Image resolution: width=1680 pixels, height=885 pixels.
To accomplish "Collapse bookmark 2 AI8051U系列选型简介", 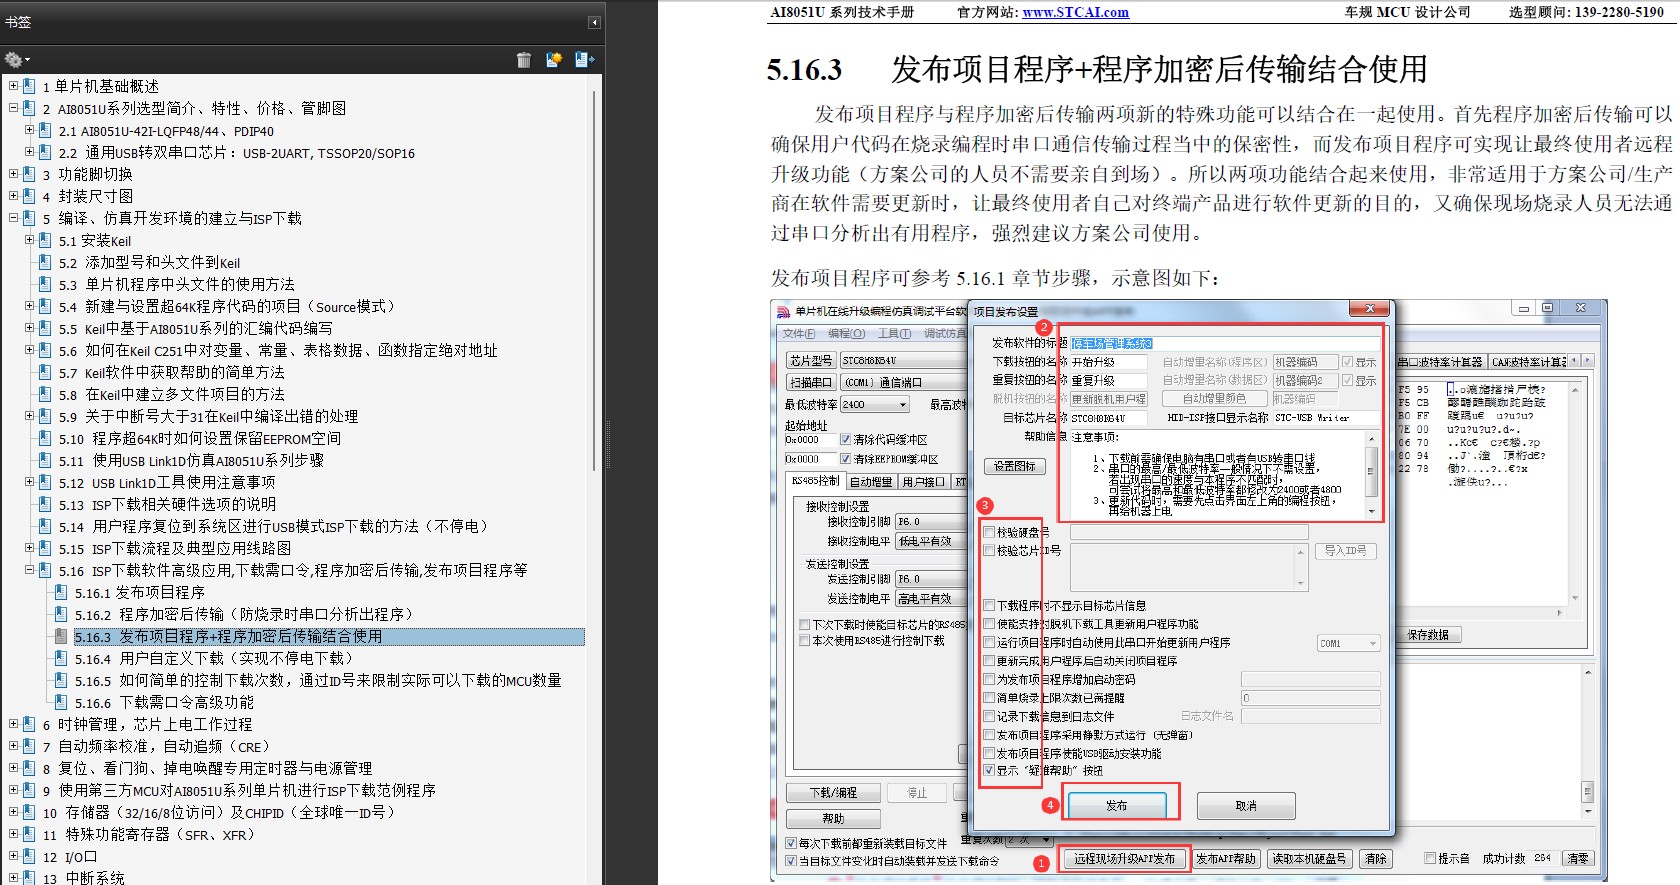I will click(13, 108).
